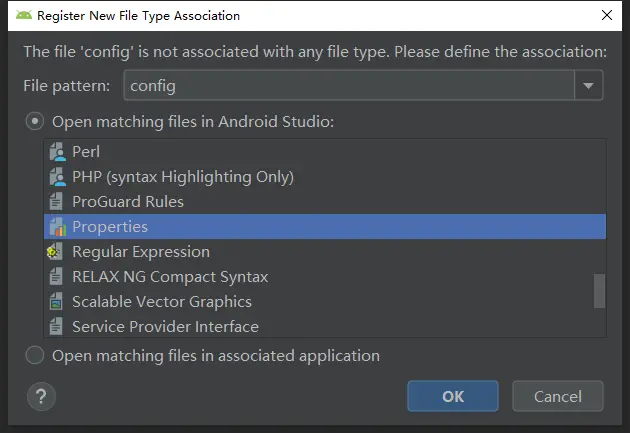The height and width of the screenshot is (433, 630).
Task: Click the Perl file type icon
Action: tap(56, 152)
